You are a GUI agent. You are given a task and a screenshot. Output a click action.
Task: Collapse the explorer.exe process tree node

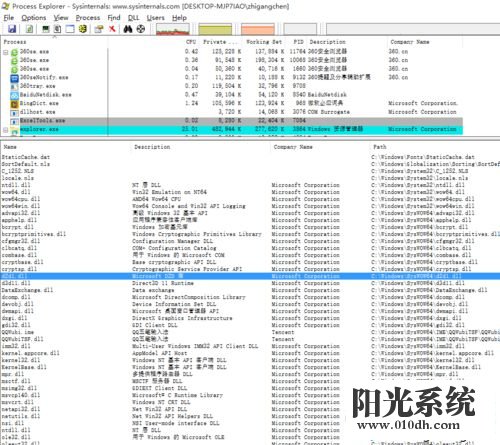tap(6, 130)
